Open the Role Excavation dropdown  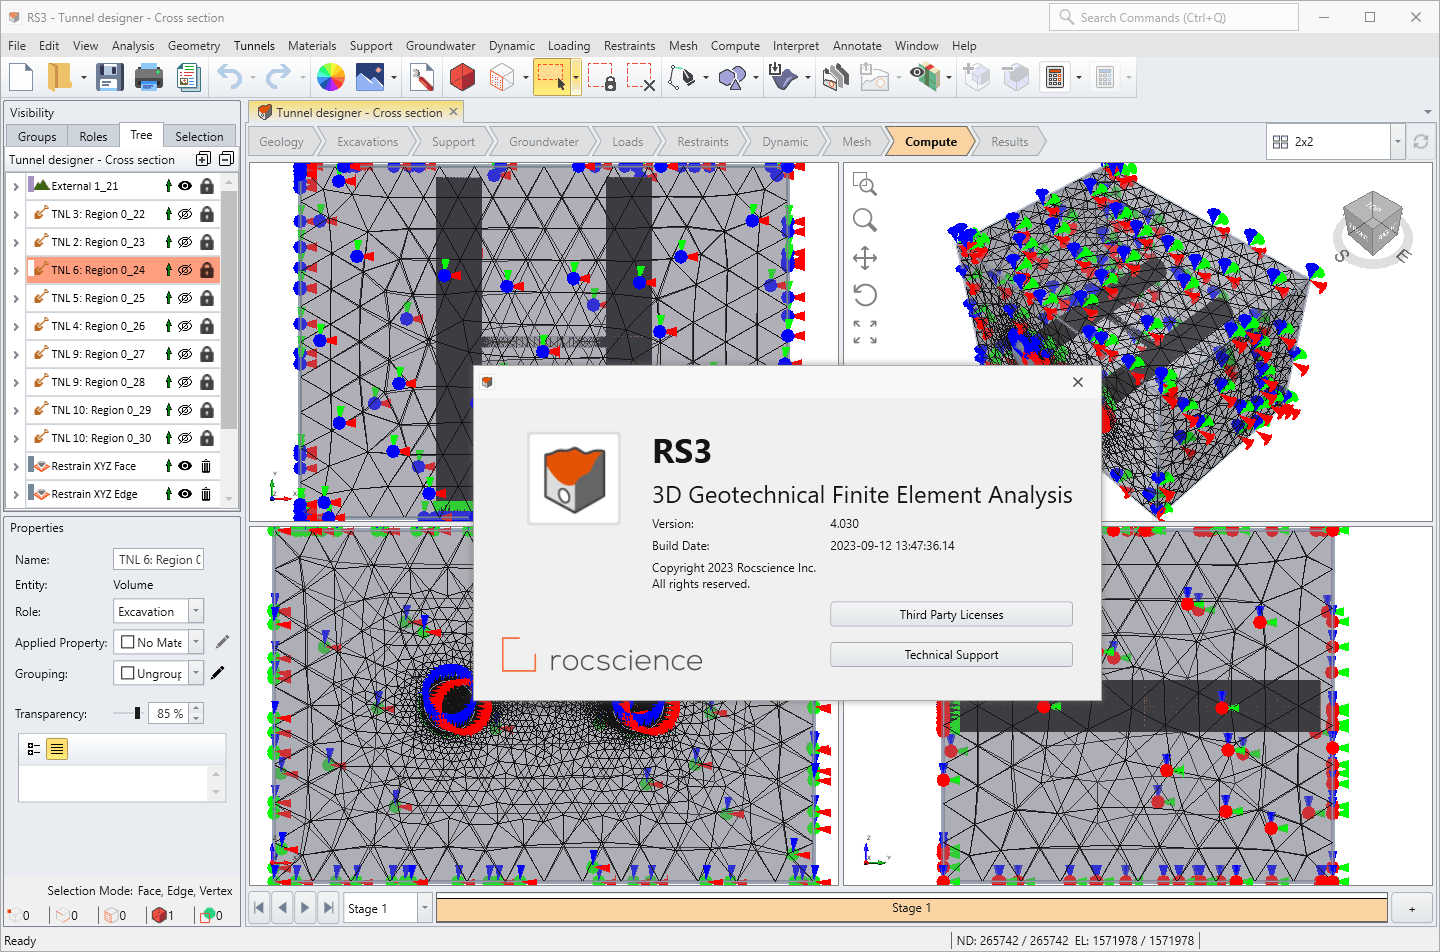[196, 611]
